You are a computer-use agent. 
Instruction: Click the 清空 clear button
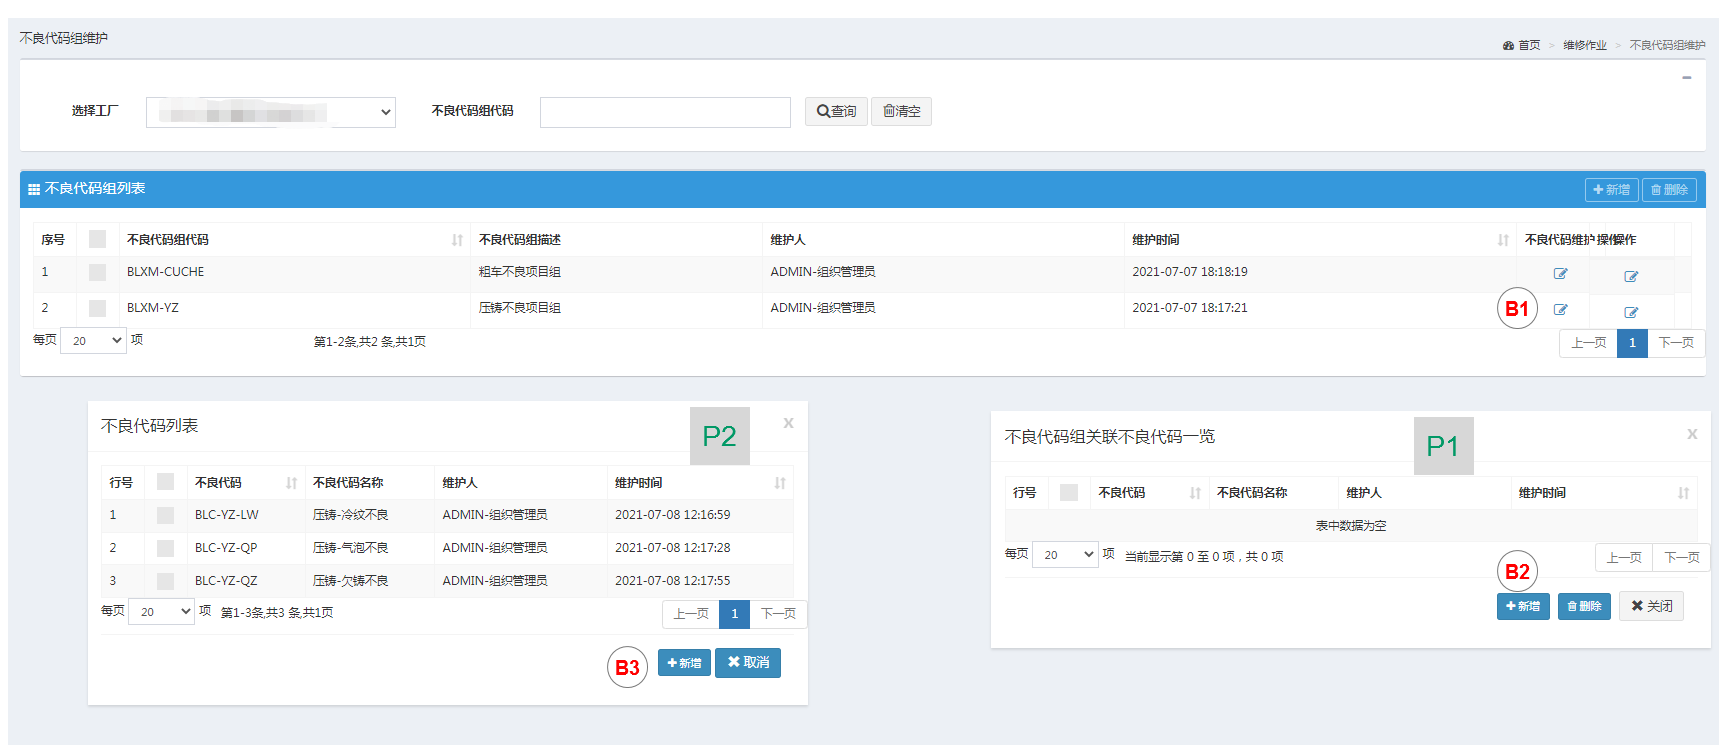[x=901, y=111]
